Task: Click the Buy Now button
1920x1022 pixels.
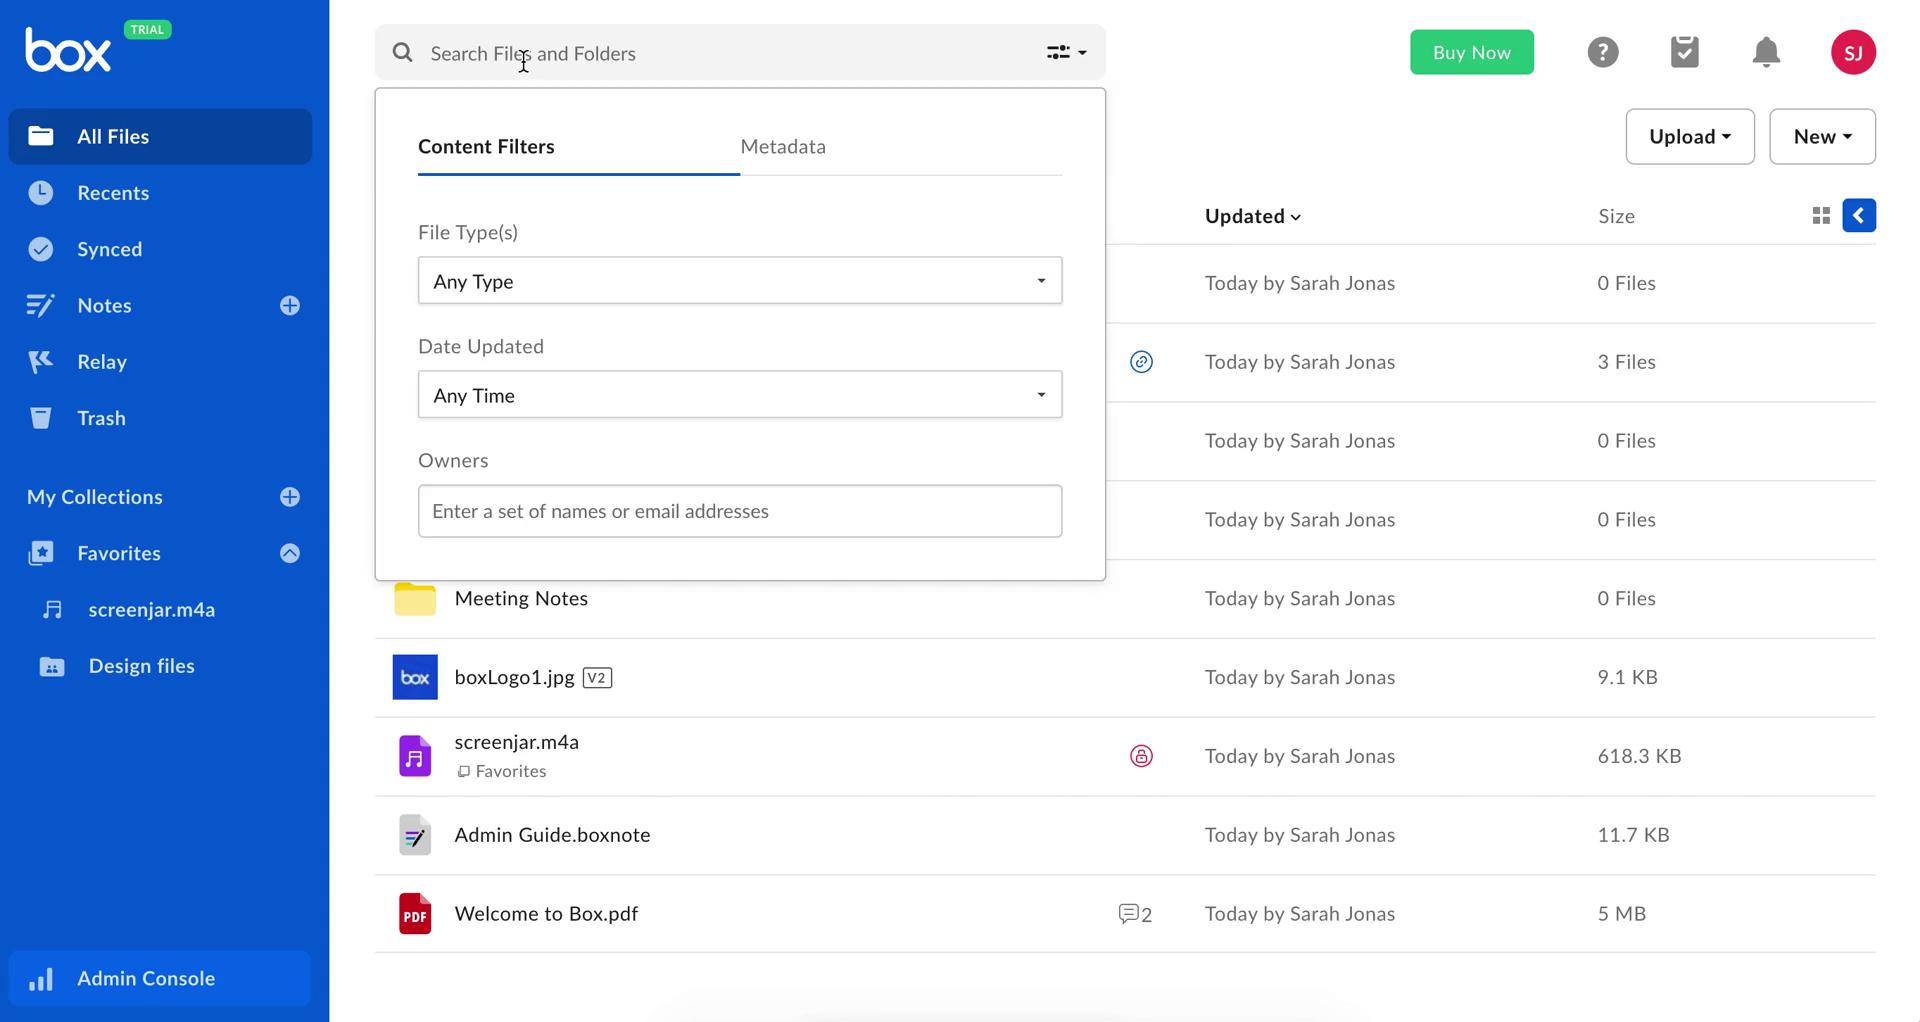Action: pos(1472,52)
